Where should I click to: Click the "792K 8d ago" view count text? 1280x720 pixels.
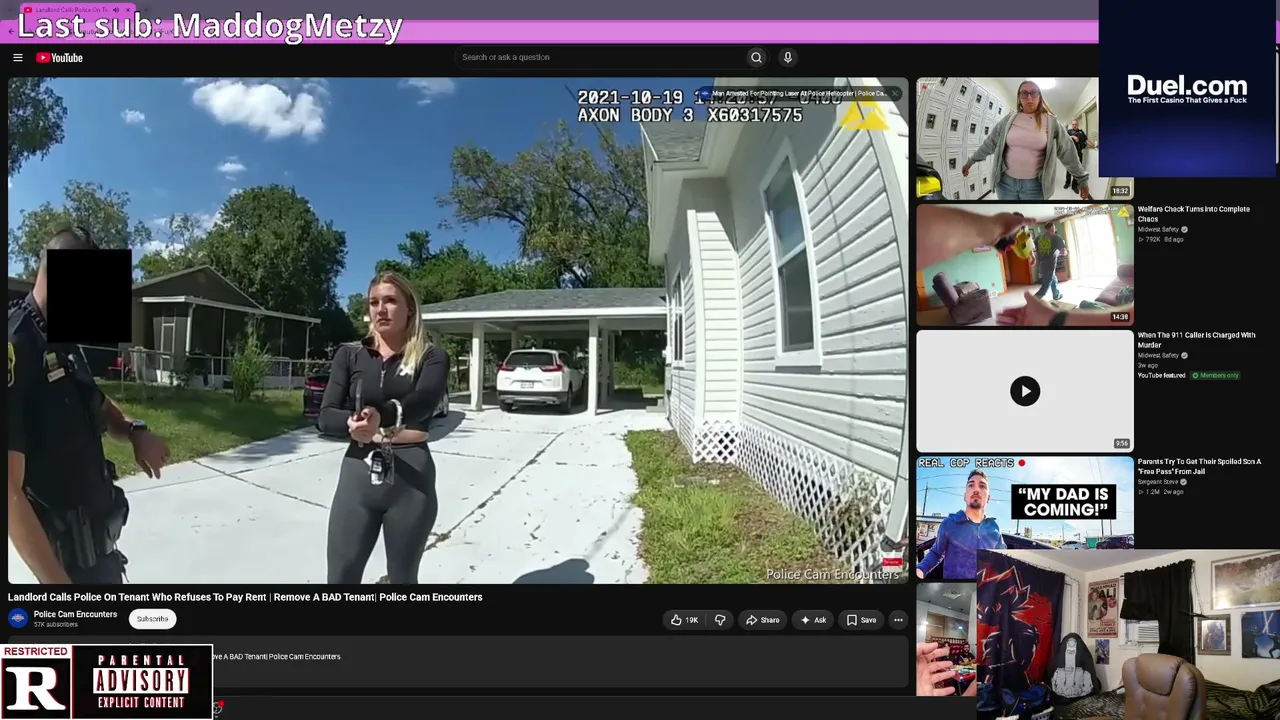pos(1161,240)
